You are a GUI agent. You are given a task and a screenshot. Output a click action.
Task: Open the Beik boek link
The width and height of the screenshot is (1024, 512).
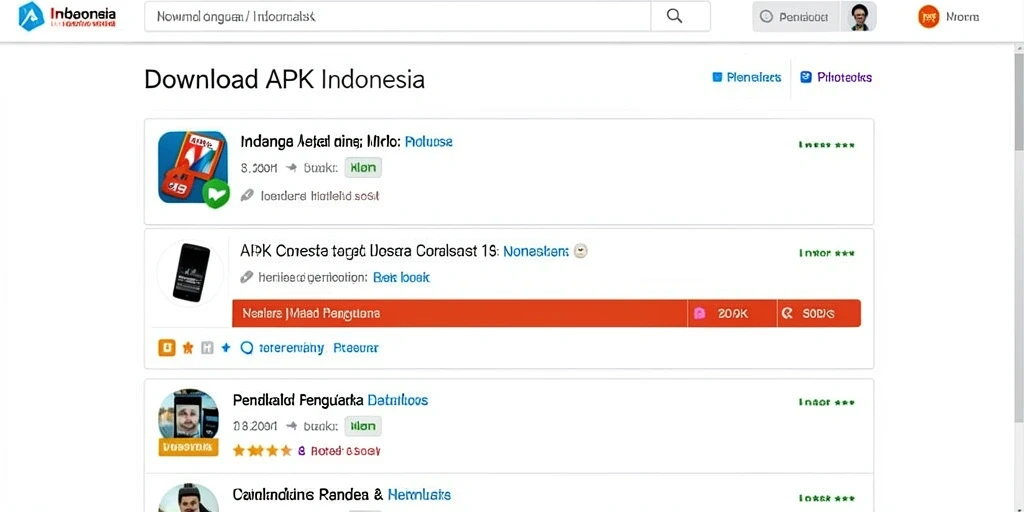click(x=401, y=278)
